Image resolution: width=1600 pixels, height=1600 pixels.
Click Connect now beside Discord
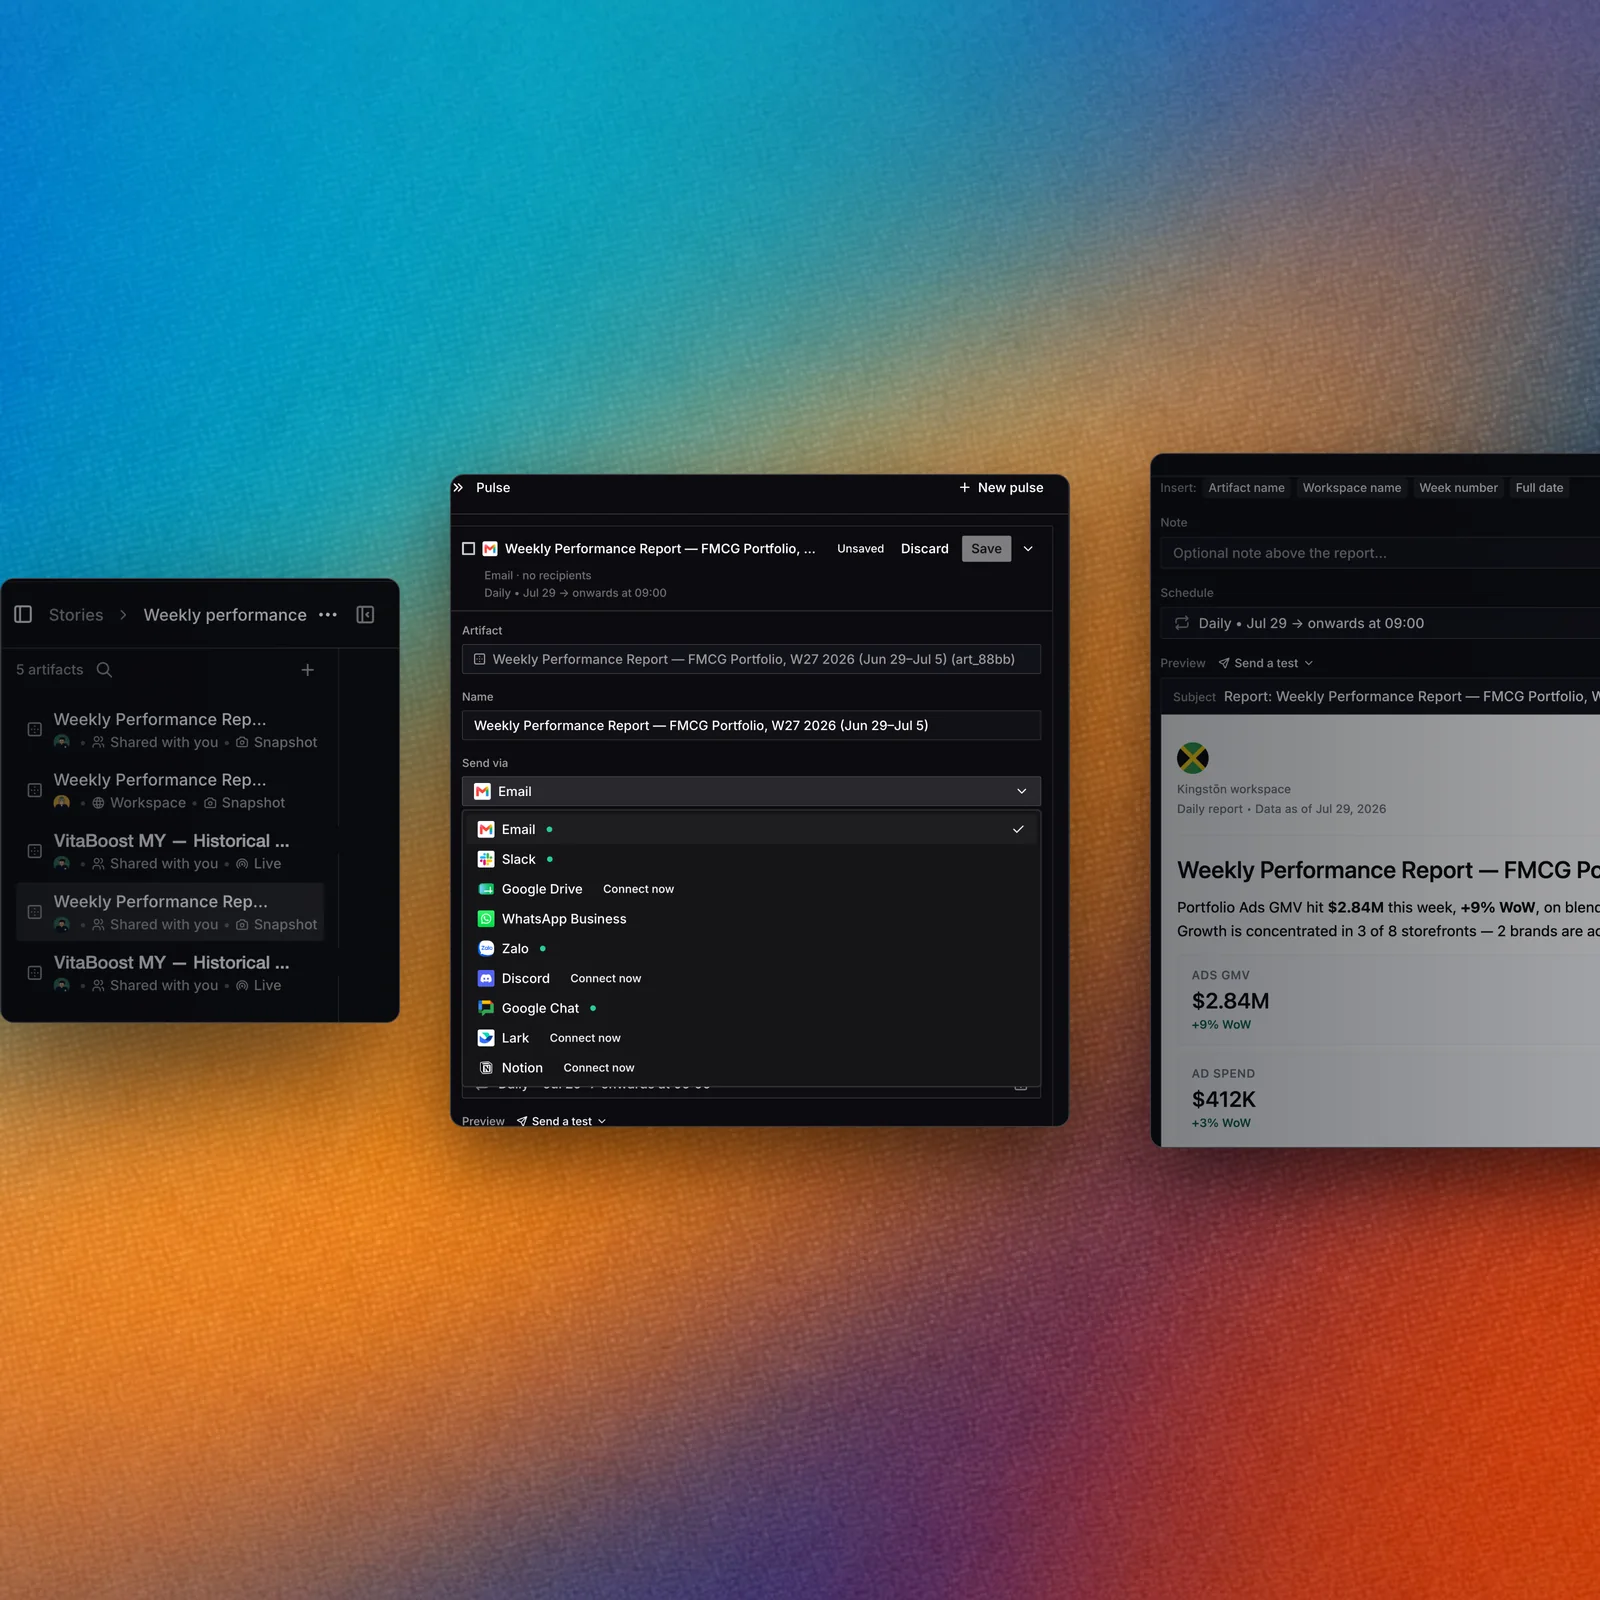point(605,978)
